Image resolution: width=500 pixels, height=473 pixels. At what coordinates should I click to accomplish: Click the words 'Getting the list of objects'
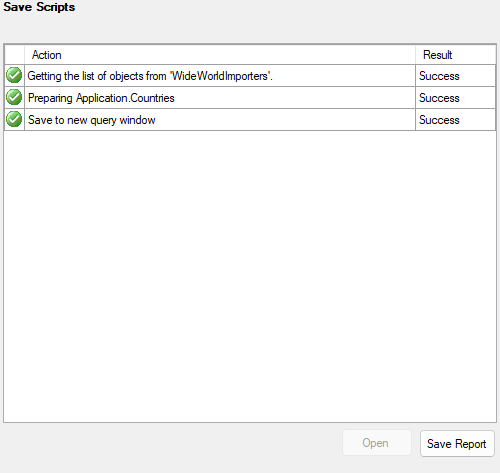click(86, 76)
